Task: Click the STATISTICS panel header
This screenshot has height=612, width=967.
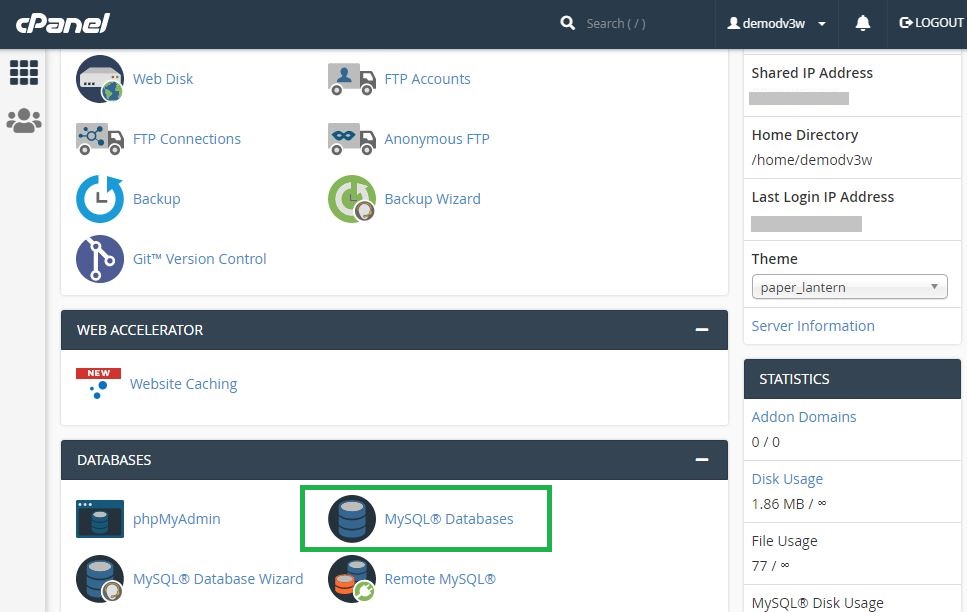Action: click(852, 379)
